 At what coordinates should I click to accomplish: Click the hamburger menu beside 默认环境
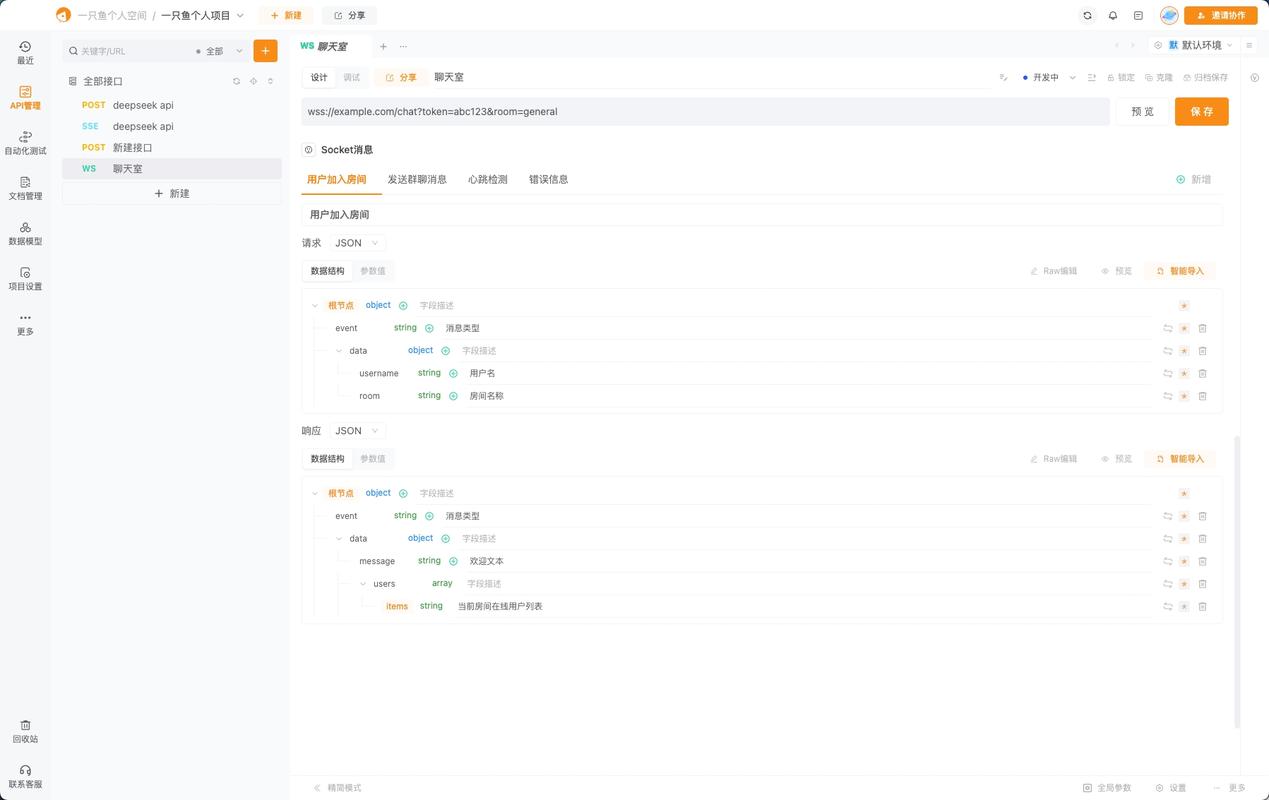1249,45
